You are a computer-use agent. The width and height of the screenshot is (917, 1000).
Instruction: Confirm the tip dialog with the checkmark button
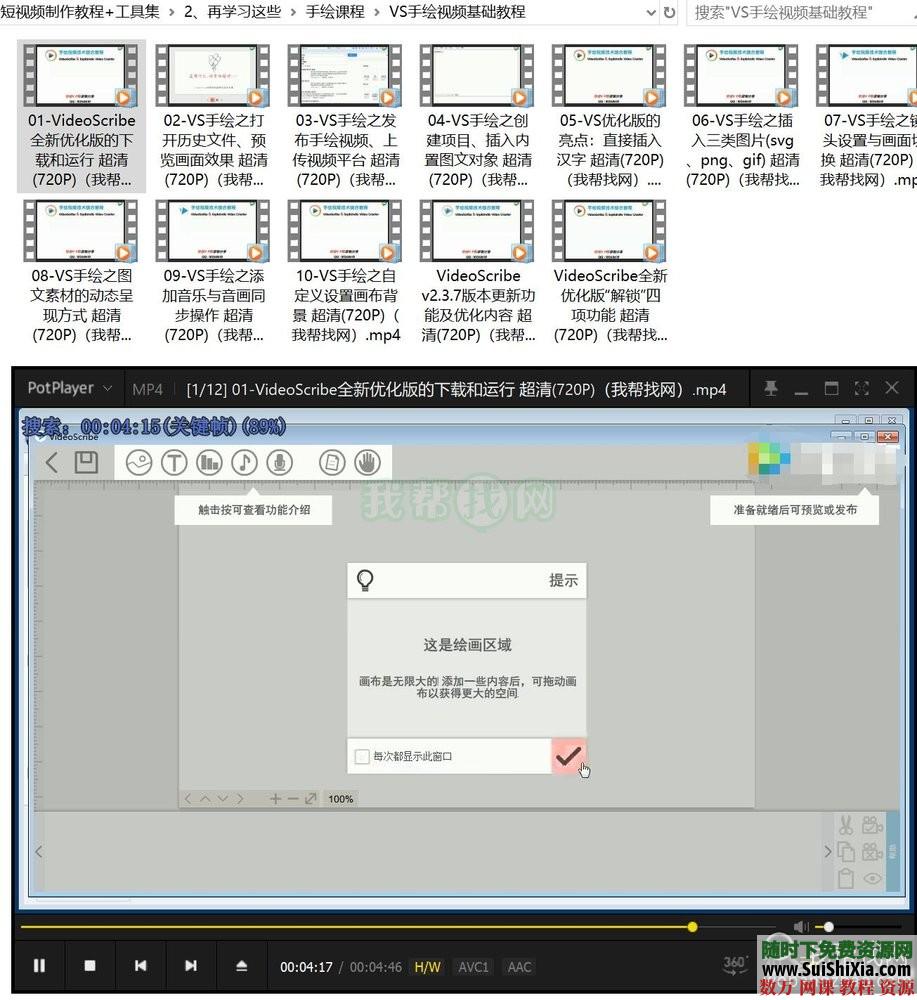569,757
